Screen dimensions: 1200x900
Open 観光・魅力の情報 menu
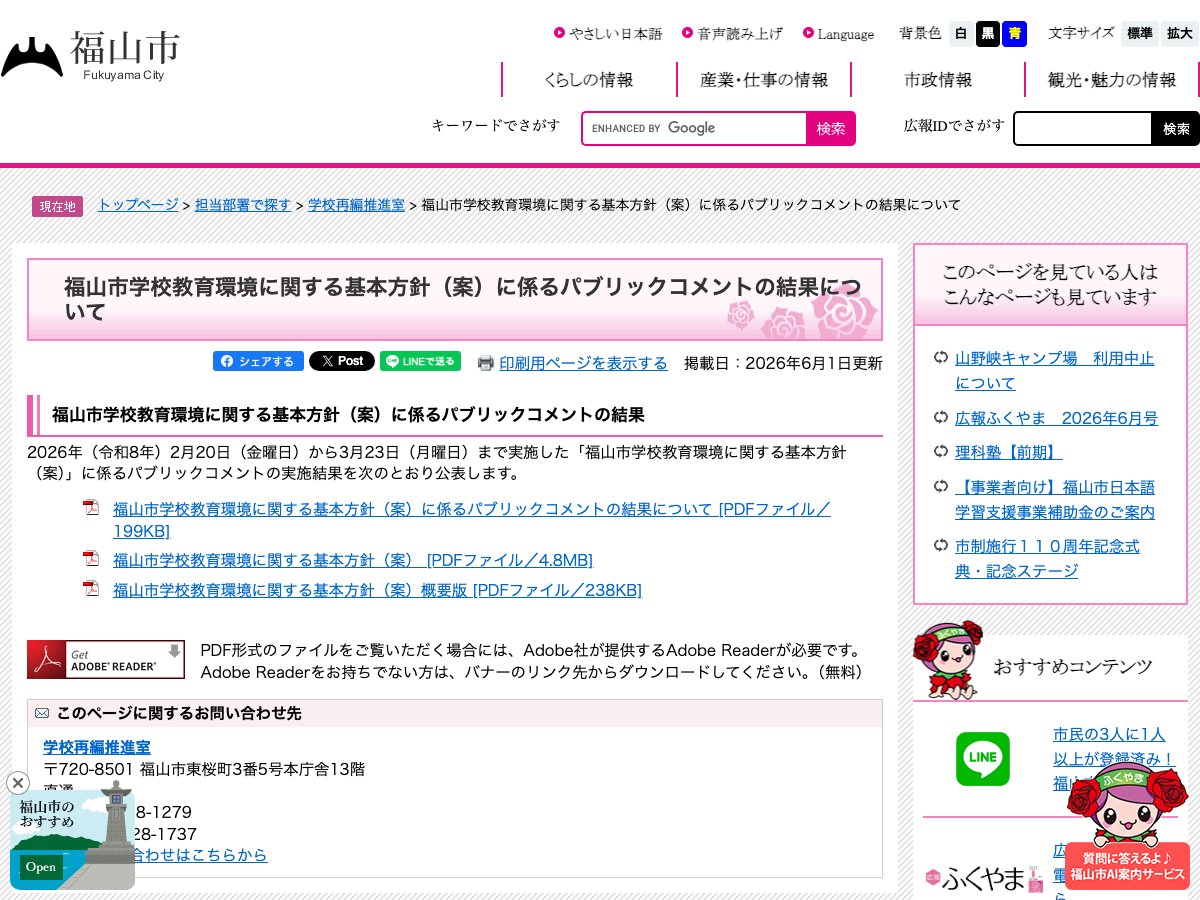pos(1112,80)
